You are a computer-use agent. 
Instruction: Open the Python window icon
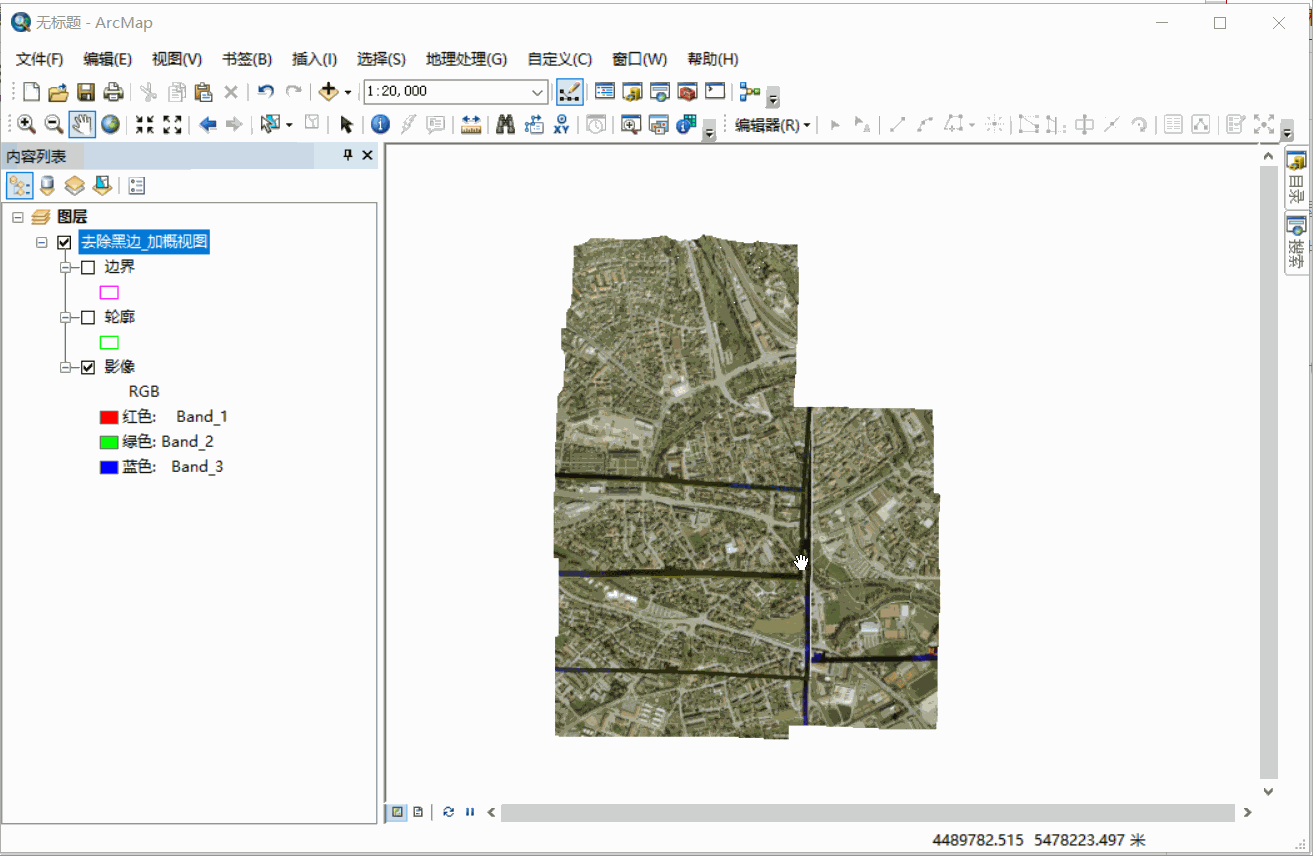tap(715, 92)
